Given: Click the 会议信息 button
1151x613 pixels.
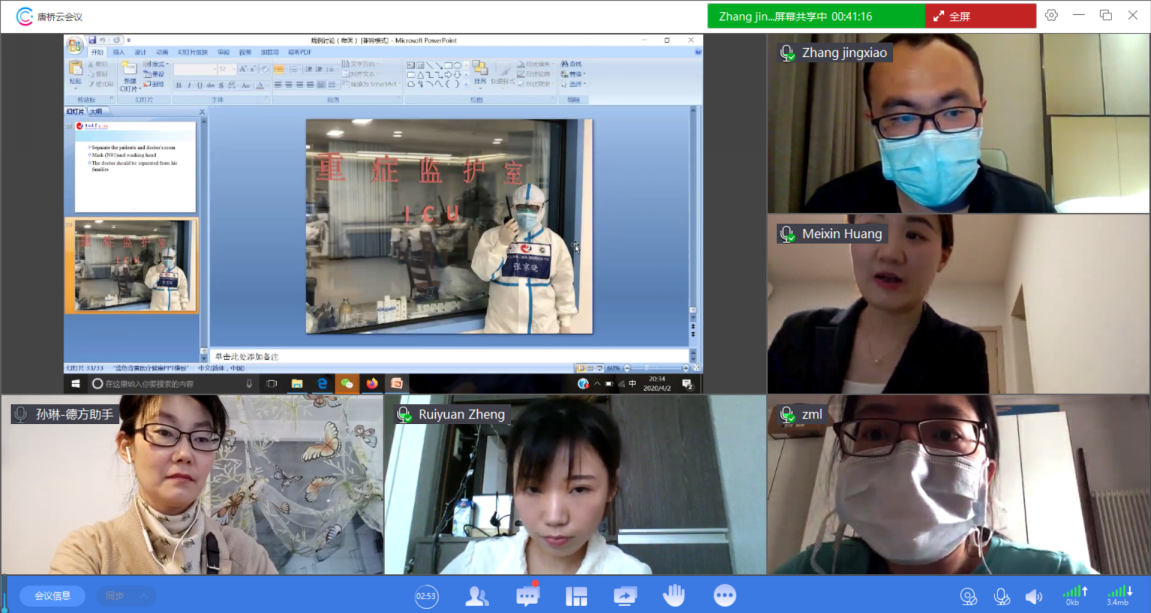Looking at the screenshot, I should point(53,596).
